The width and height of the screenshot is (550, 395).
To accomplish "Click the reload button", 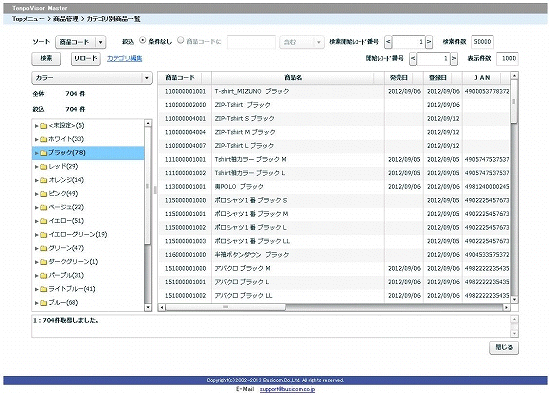I will 86,58.
